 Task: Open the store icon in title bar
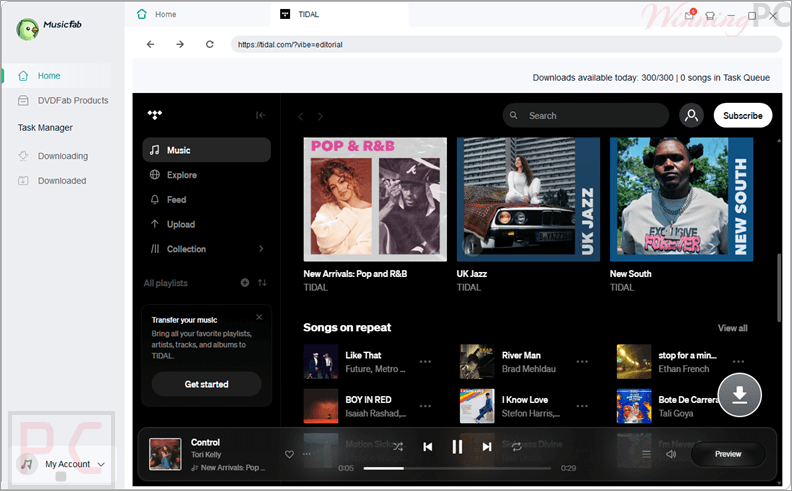[x=710, y=16]
